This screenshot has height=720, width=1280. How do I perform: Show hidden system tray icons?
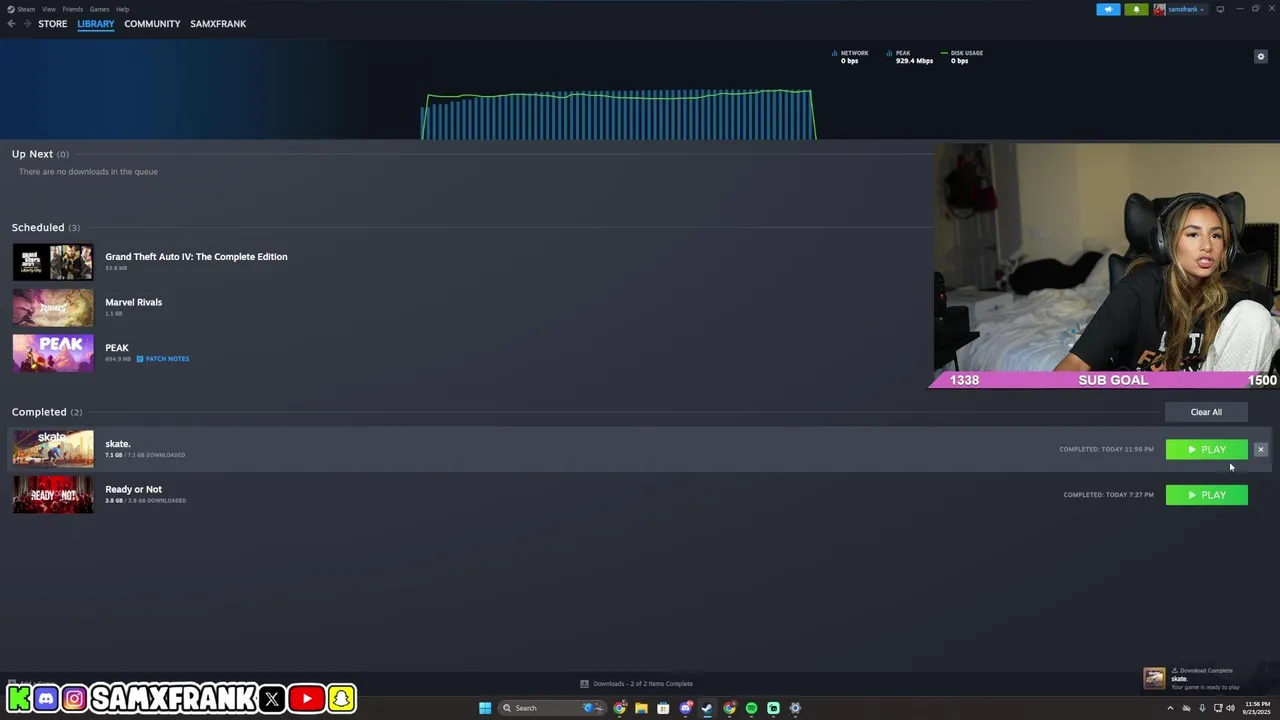coord(1170,708)
